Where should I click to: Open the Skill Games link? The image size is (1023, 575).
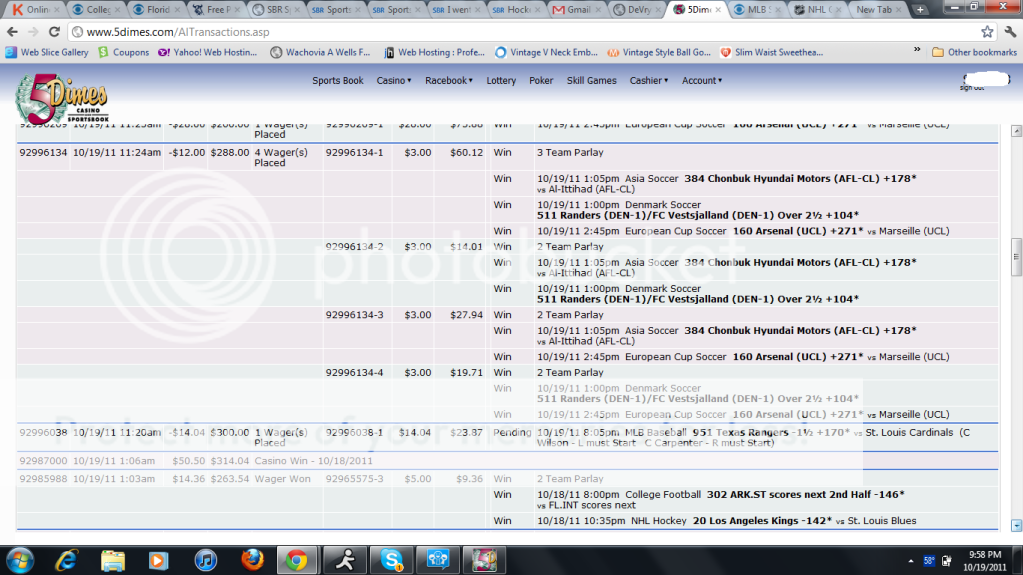[x=591, y=81]
